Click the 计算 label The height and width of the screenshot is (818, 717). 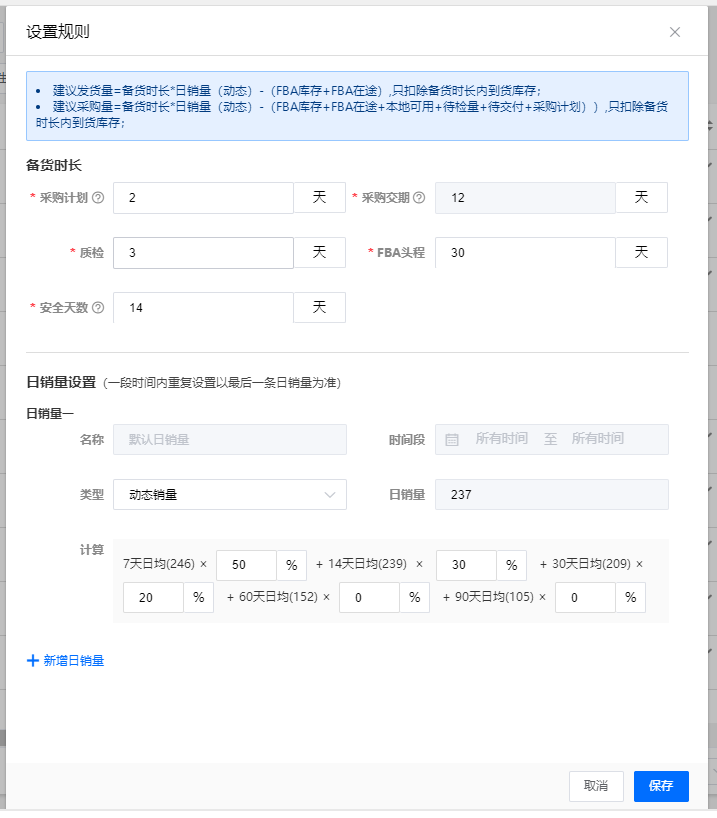click(92, 550)
